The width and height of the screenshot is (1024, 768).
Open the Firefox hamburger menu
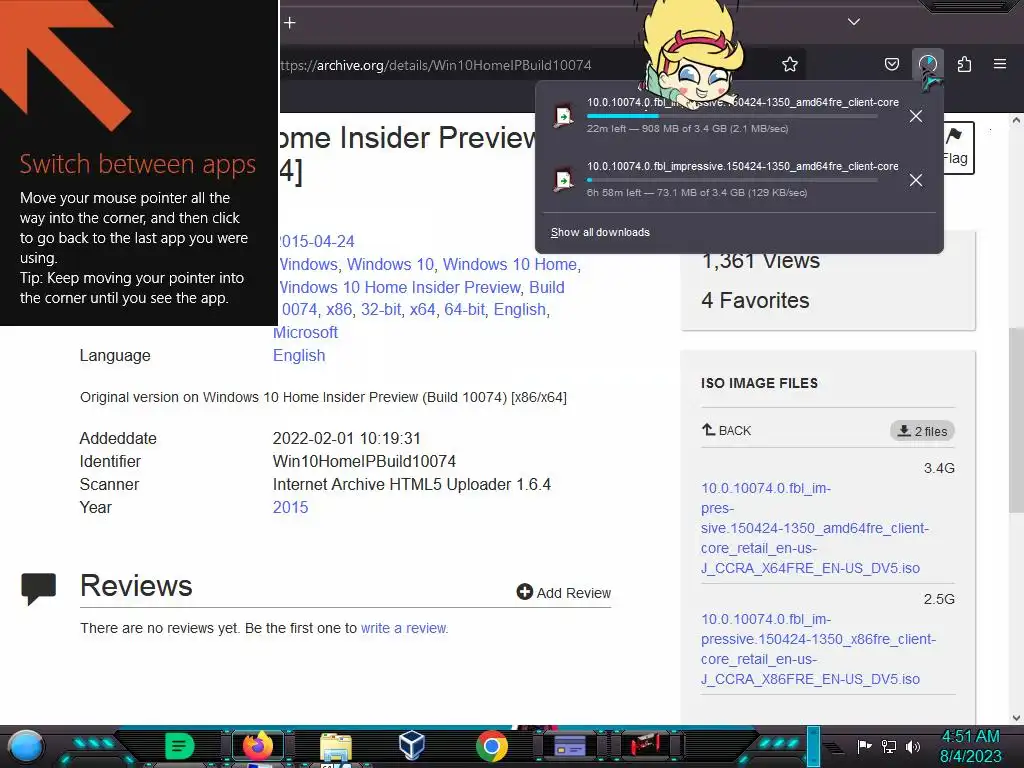coord(1000,64)
